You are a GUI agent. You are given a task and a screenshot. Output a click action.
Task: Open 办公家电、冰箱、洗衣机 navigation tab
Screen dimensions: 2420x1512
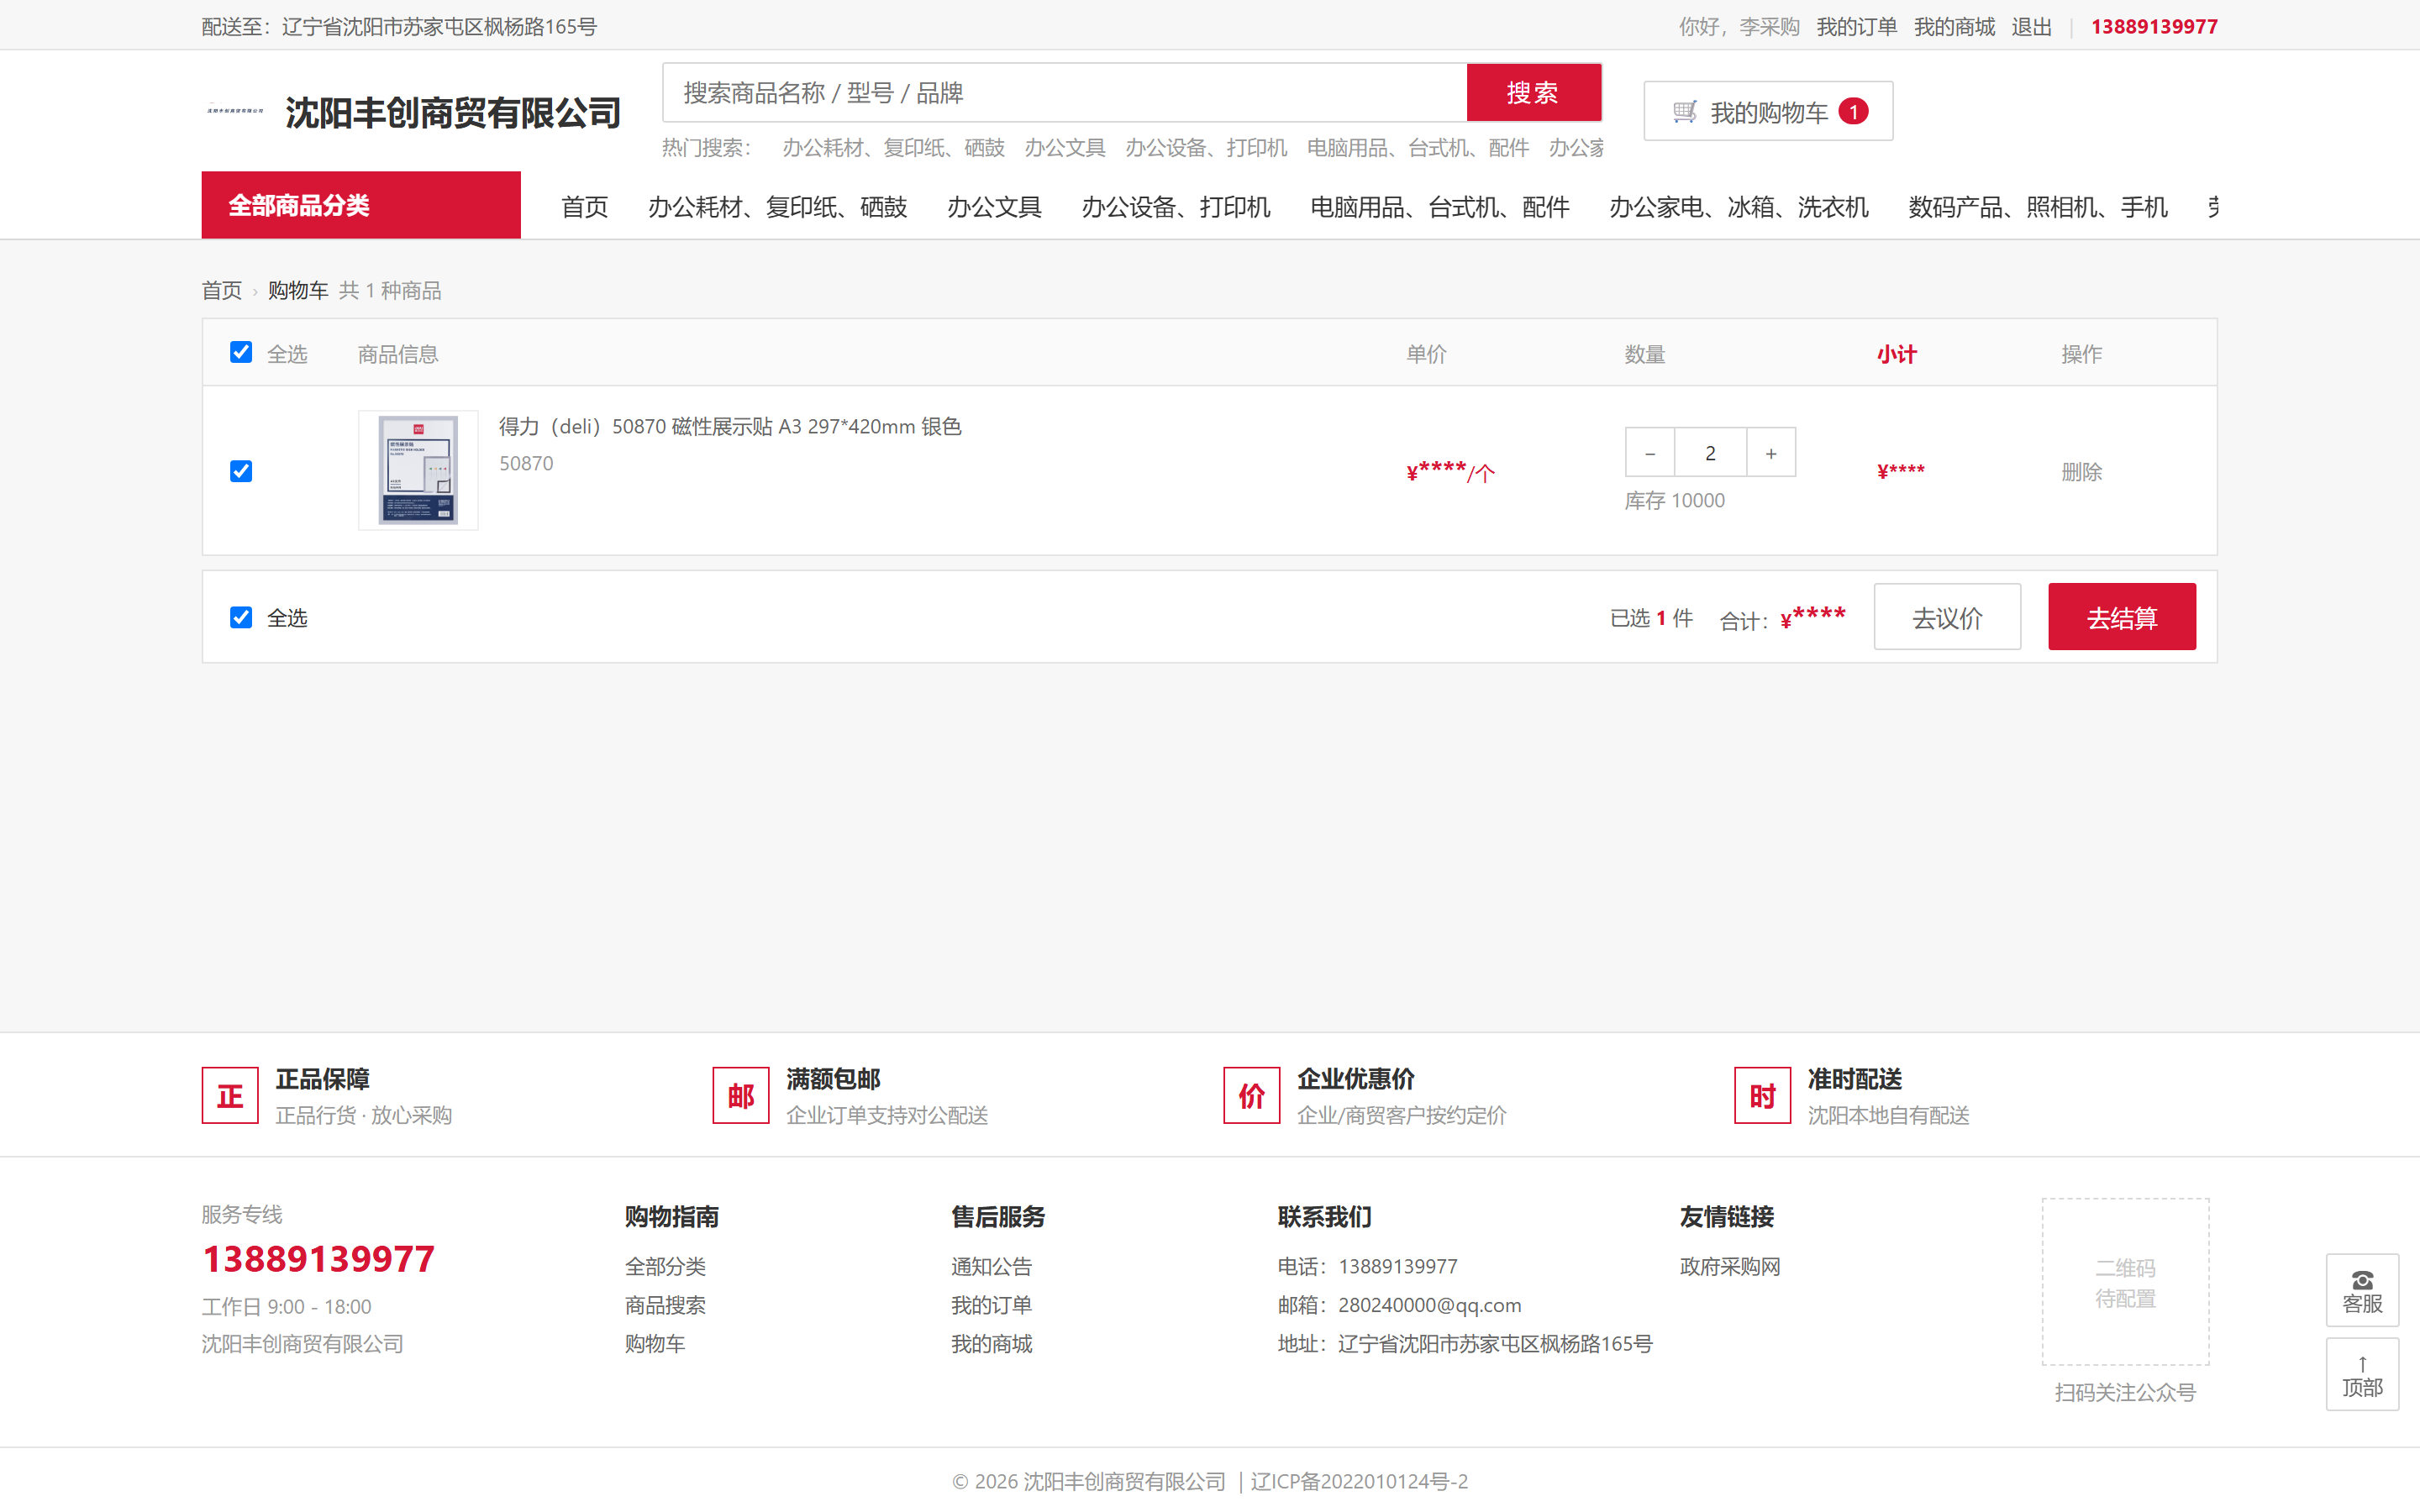pos(1739,207)
